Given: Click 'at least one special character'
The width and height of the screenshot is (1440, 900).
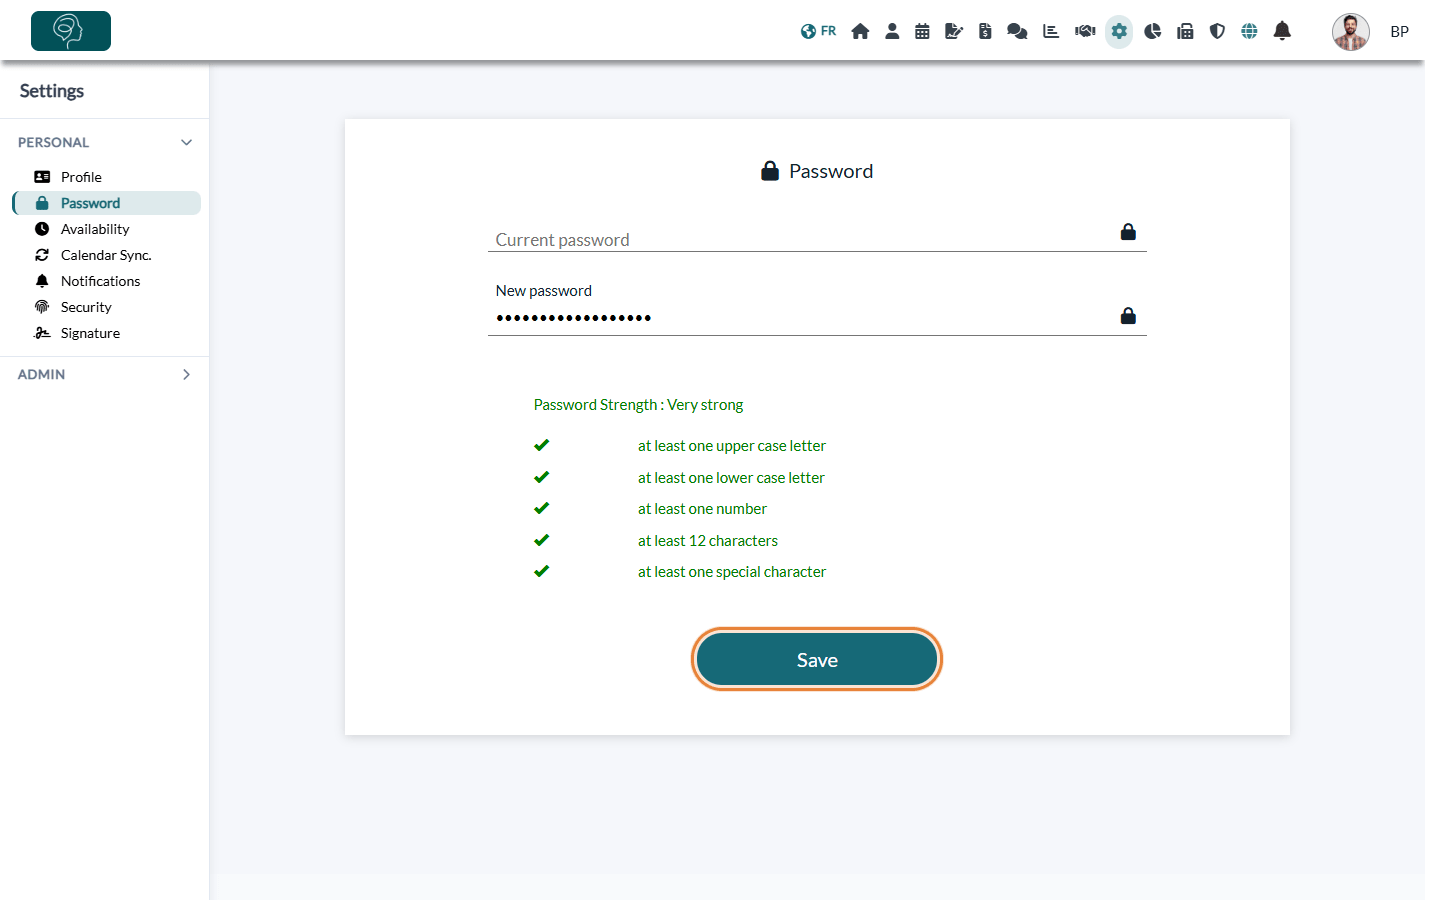Looking at the screenshot, I should (732, 572).
